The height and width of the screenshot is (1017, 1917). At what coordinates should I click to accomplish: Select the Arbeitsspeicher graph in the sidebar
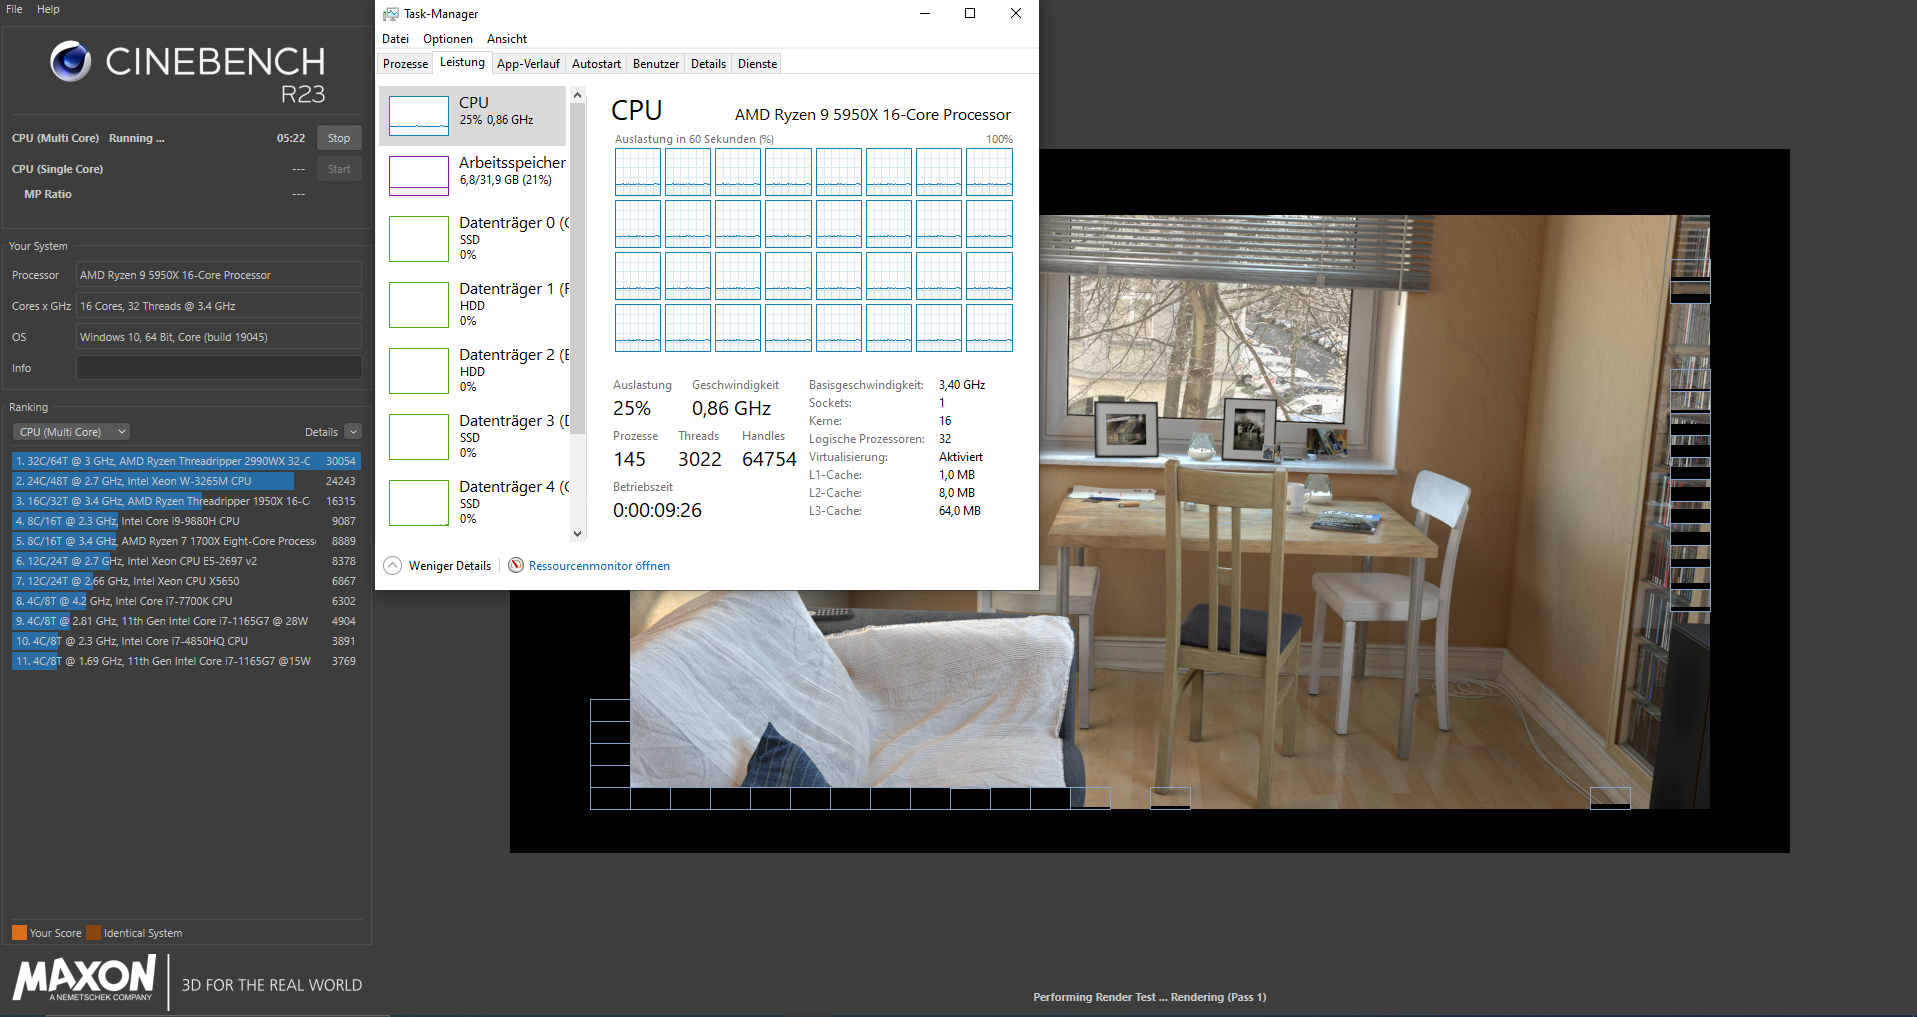pos(418,175)
